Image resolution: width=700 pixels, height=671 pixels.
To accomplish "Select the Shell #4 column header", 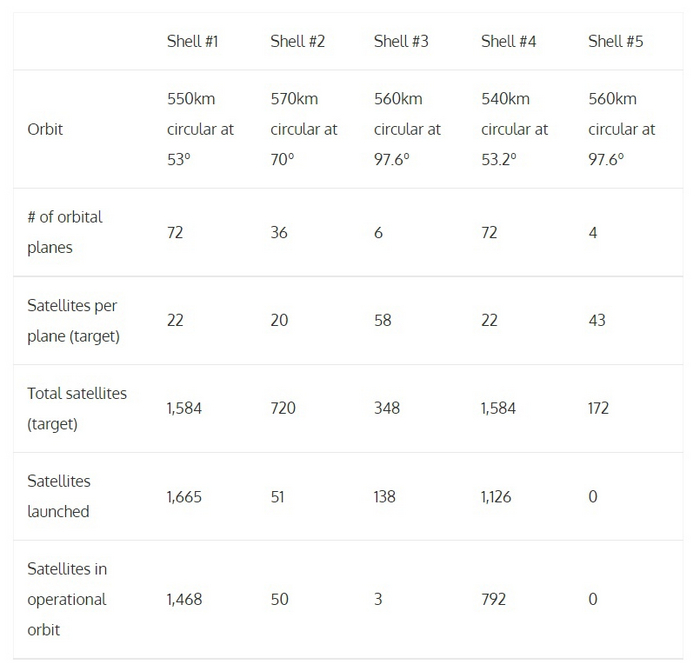I will (508, 41).
